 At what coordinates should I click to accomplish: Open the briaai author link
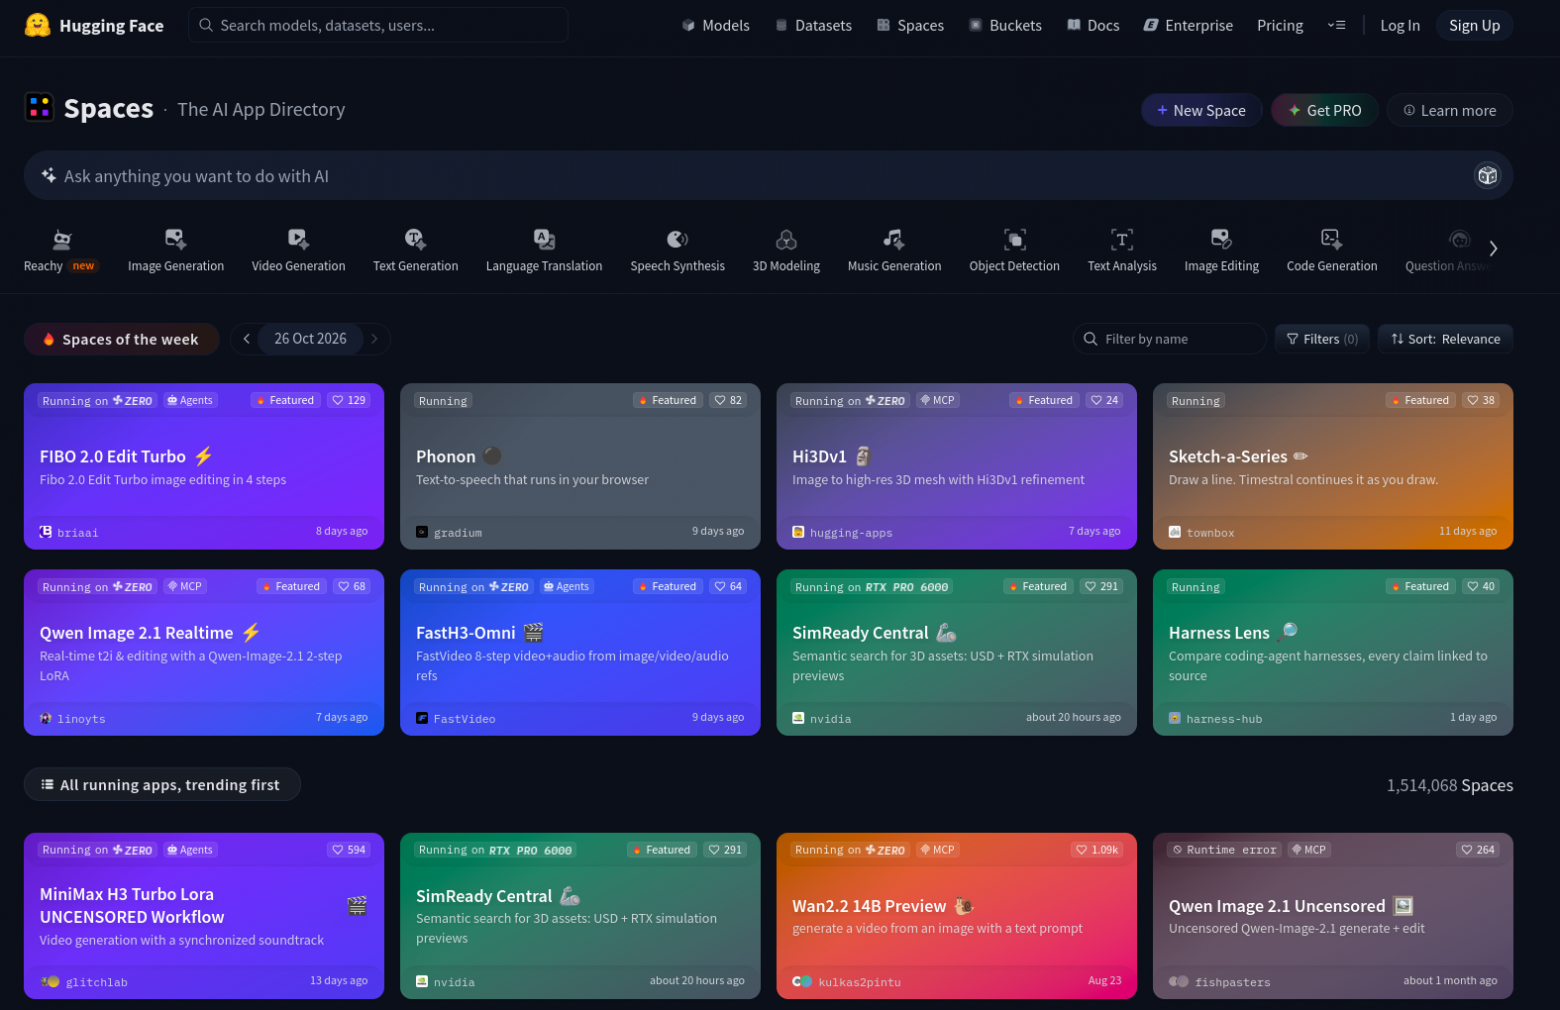coord(69,532)
